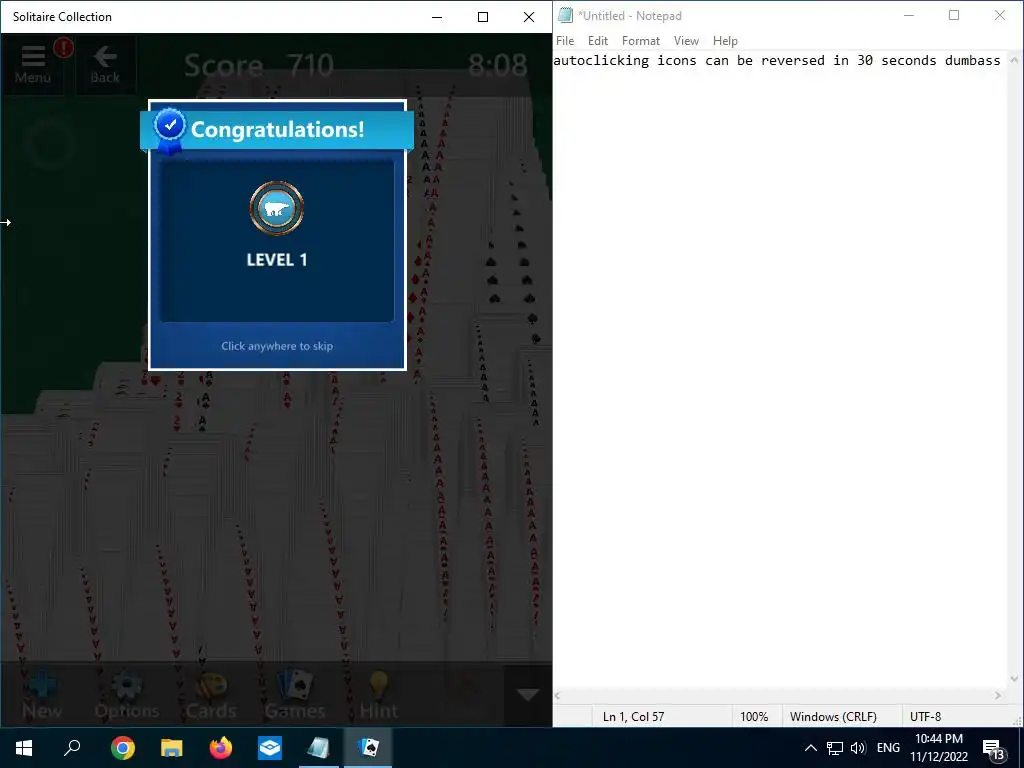Maximize the Solitaire Collection window
This screenshot has width=1024, height=768.
coord(483,17)
